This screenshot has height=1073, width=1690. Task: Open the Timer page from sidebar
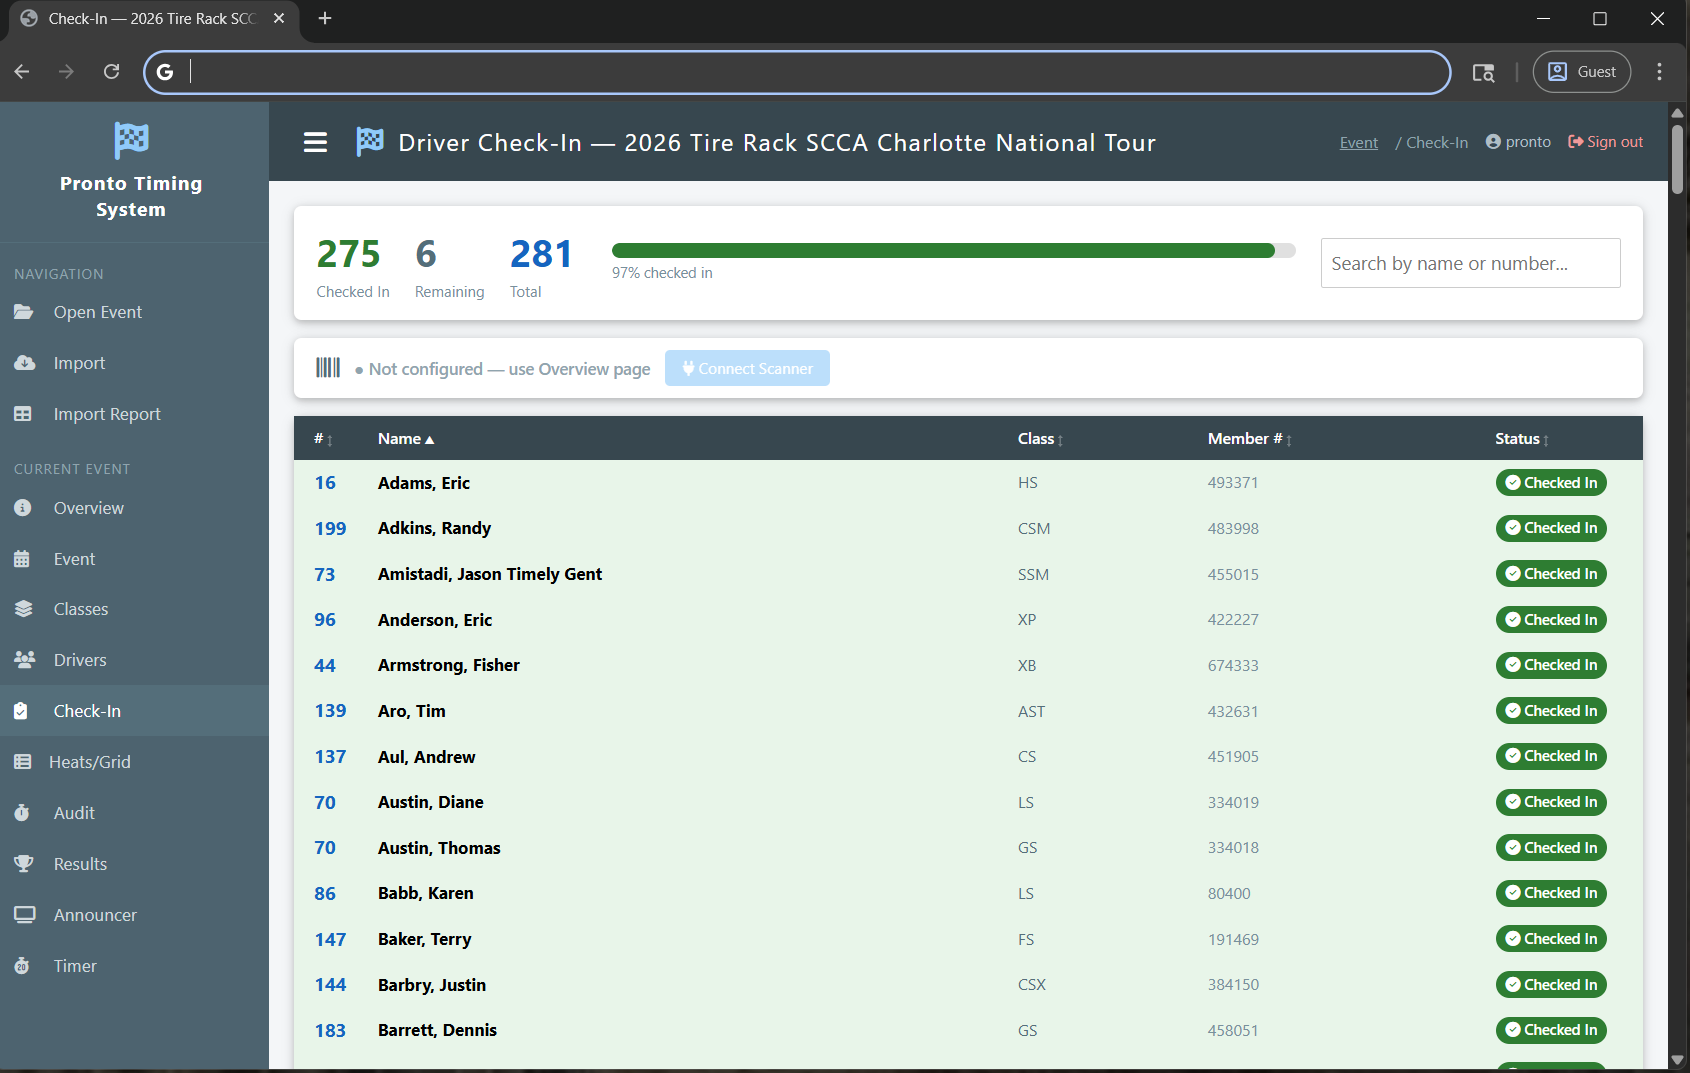click(x=75, y=966)
